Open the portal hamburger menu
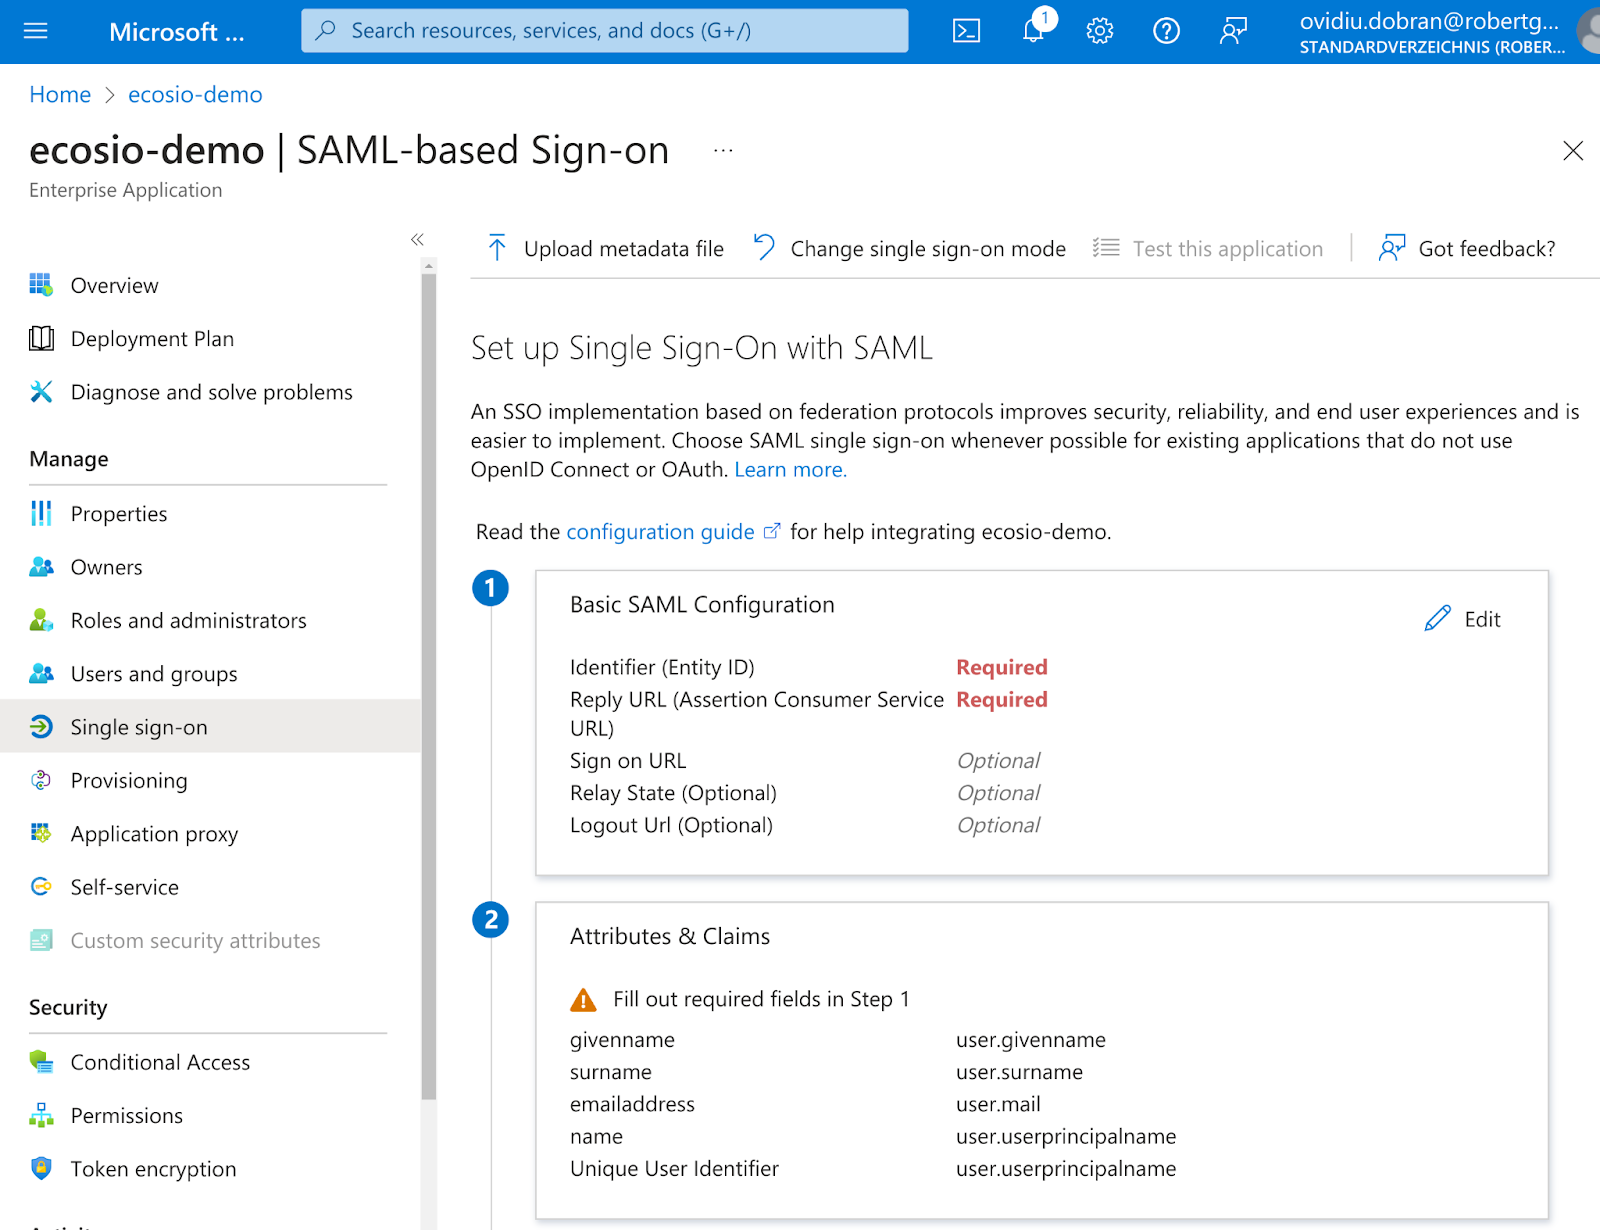The image size is (1600, 1230). [x=36, y=31]
